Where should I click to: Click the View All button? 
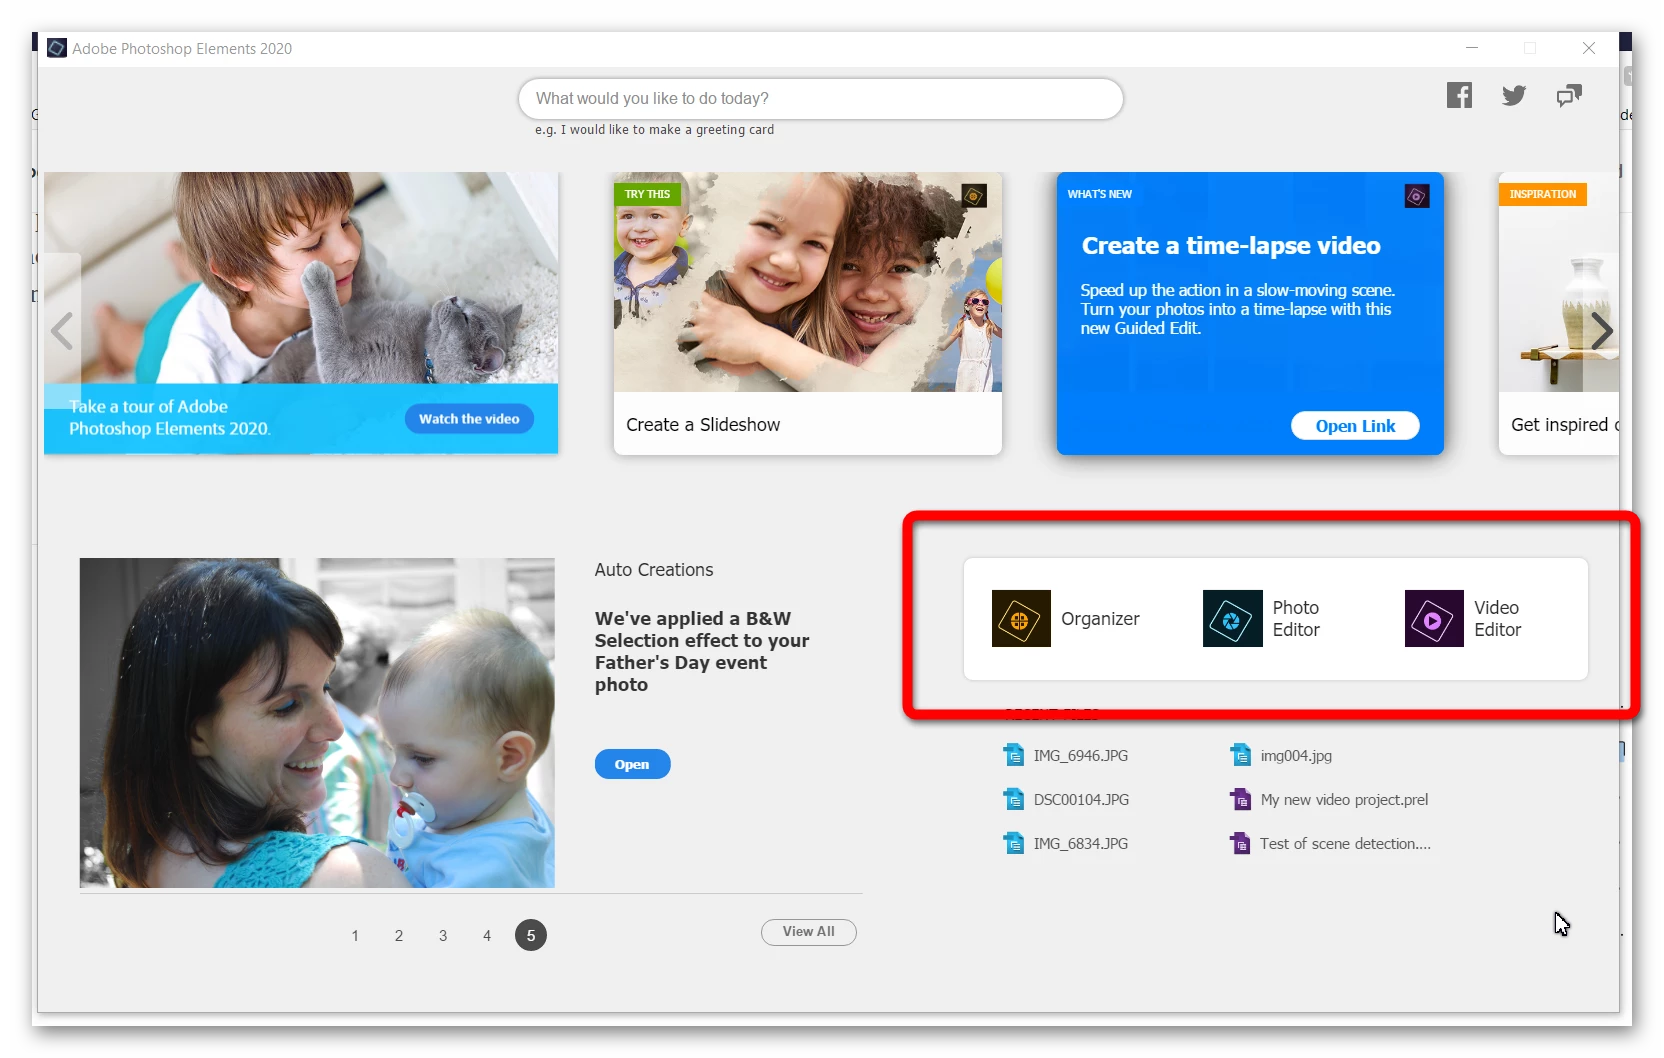pos(808,932)
